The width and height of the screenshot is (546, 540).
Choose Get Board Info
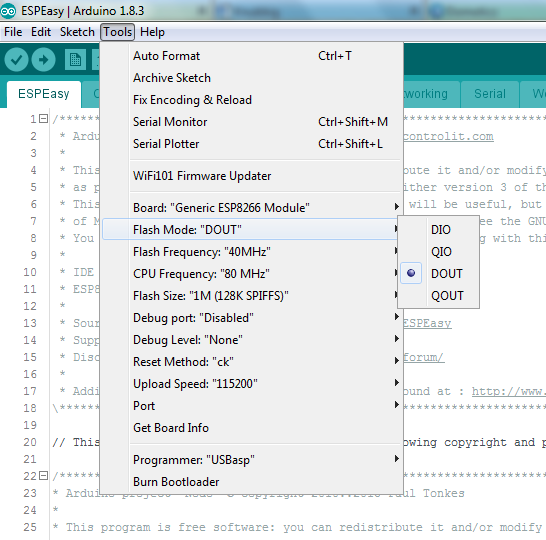[x=252, y=428]
